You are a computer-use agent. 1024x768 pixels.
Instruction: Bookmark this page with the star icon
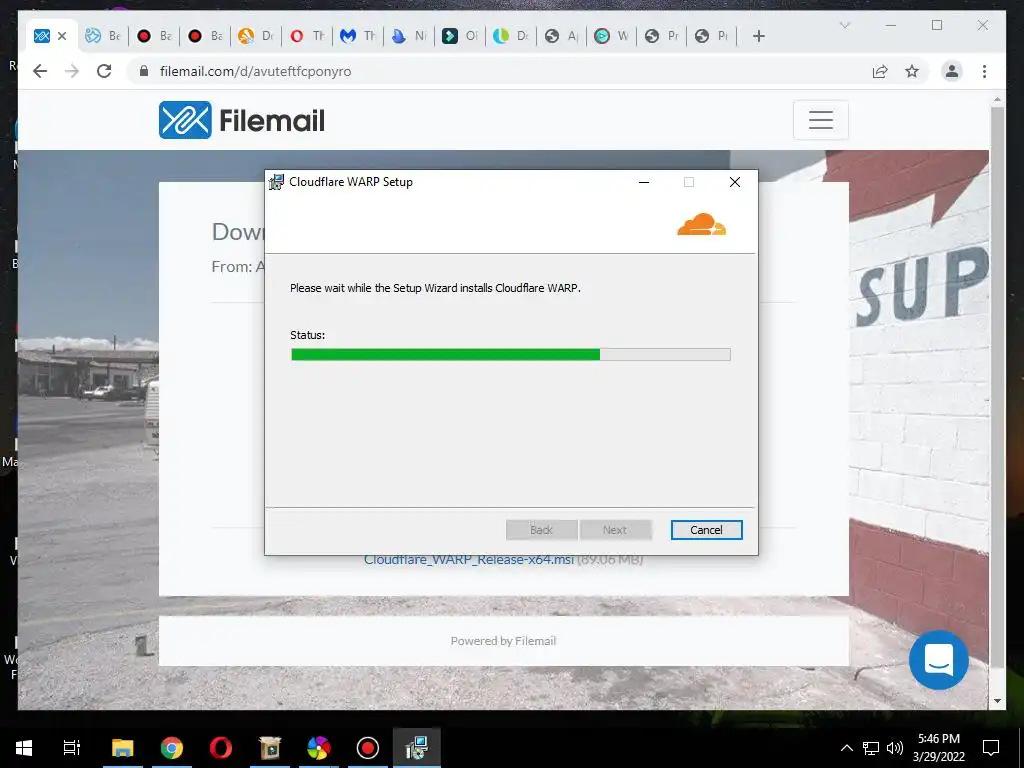coord(912,71)
